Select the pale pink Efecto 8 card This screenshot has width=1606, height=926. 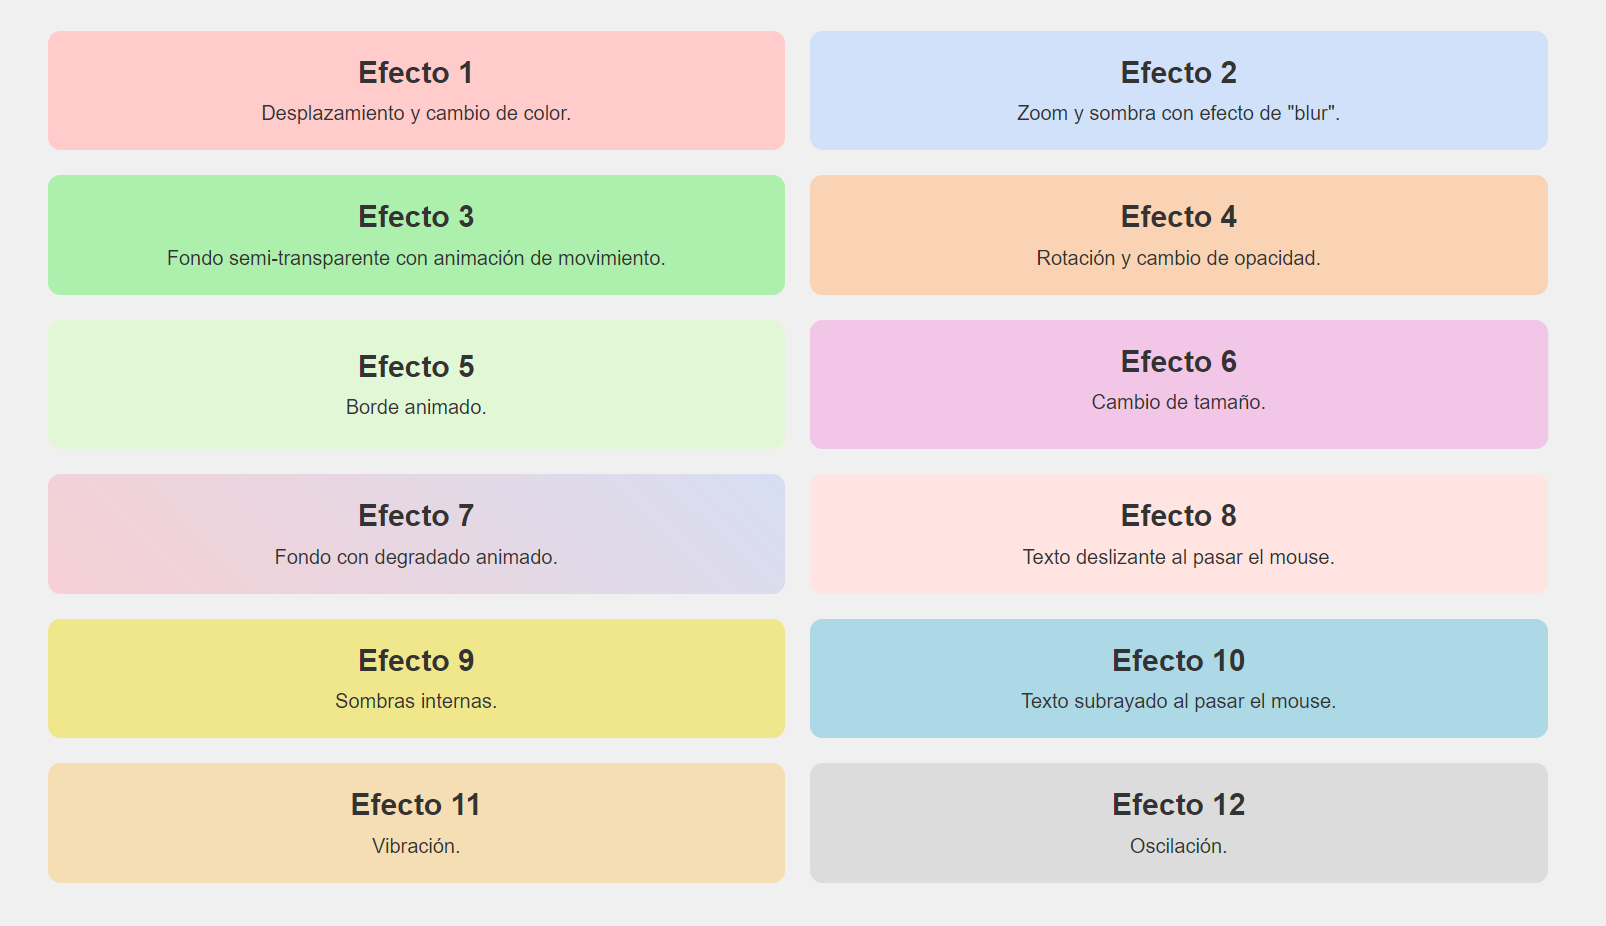(1179, 534)
